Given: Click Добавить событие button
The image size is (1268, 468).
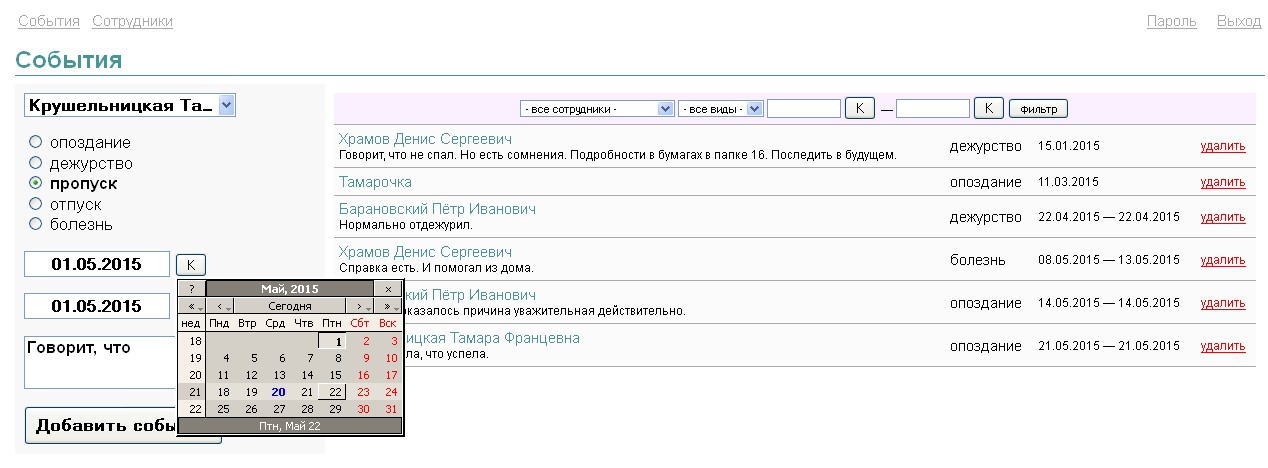Looking at the screenshot, I should pos(123,425).
